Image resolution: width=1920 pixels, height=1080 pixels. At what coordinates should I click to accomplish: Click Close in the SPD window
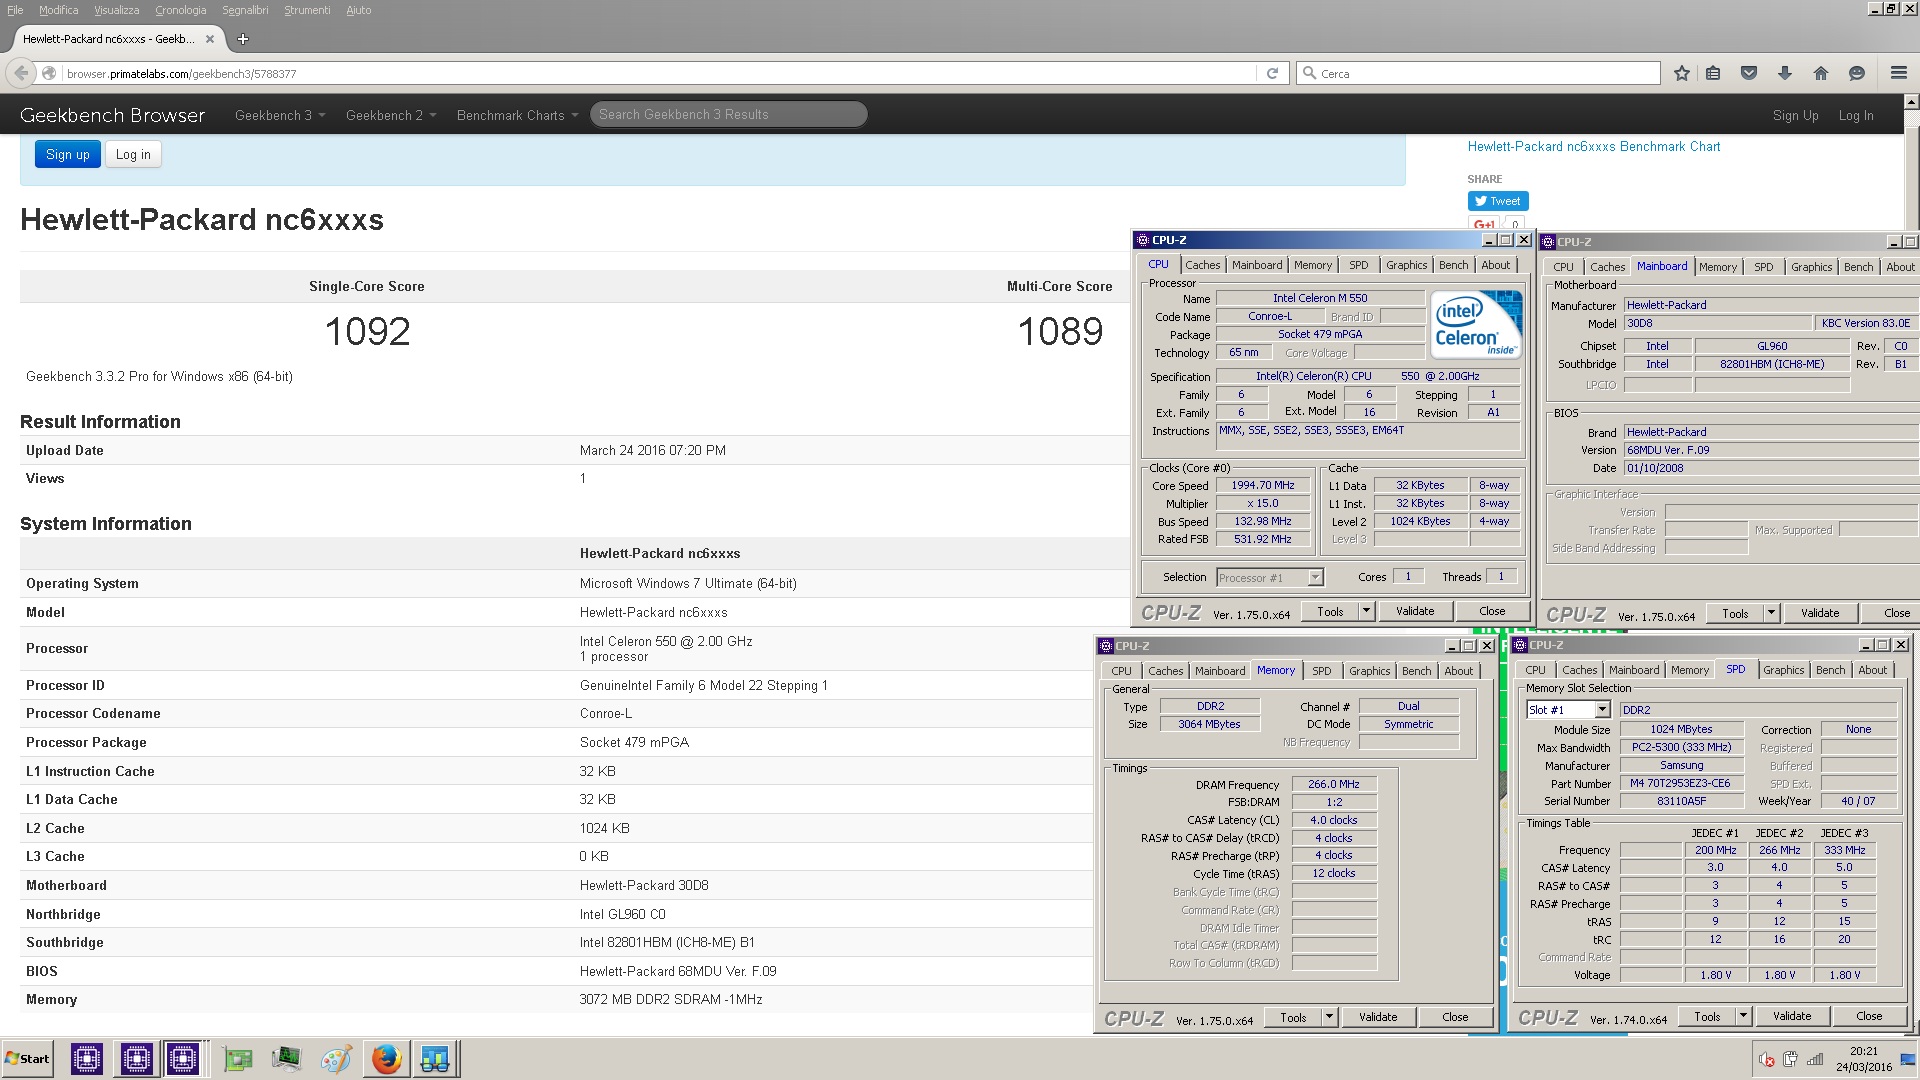tap(1869, 1016)
